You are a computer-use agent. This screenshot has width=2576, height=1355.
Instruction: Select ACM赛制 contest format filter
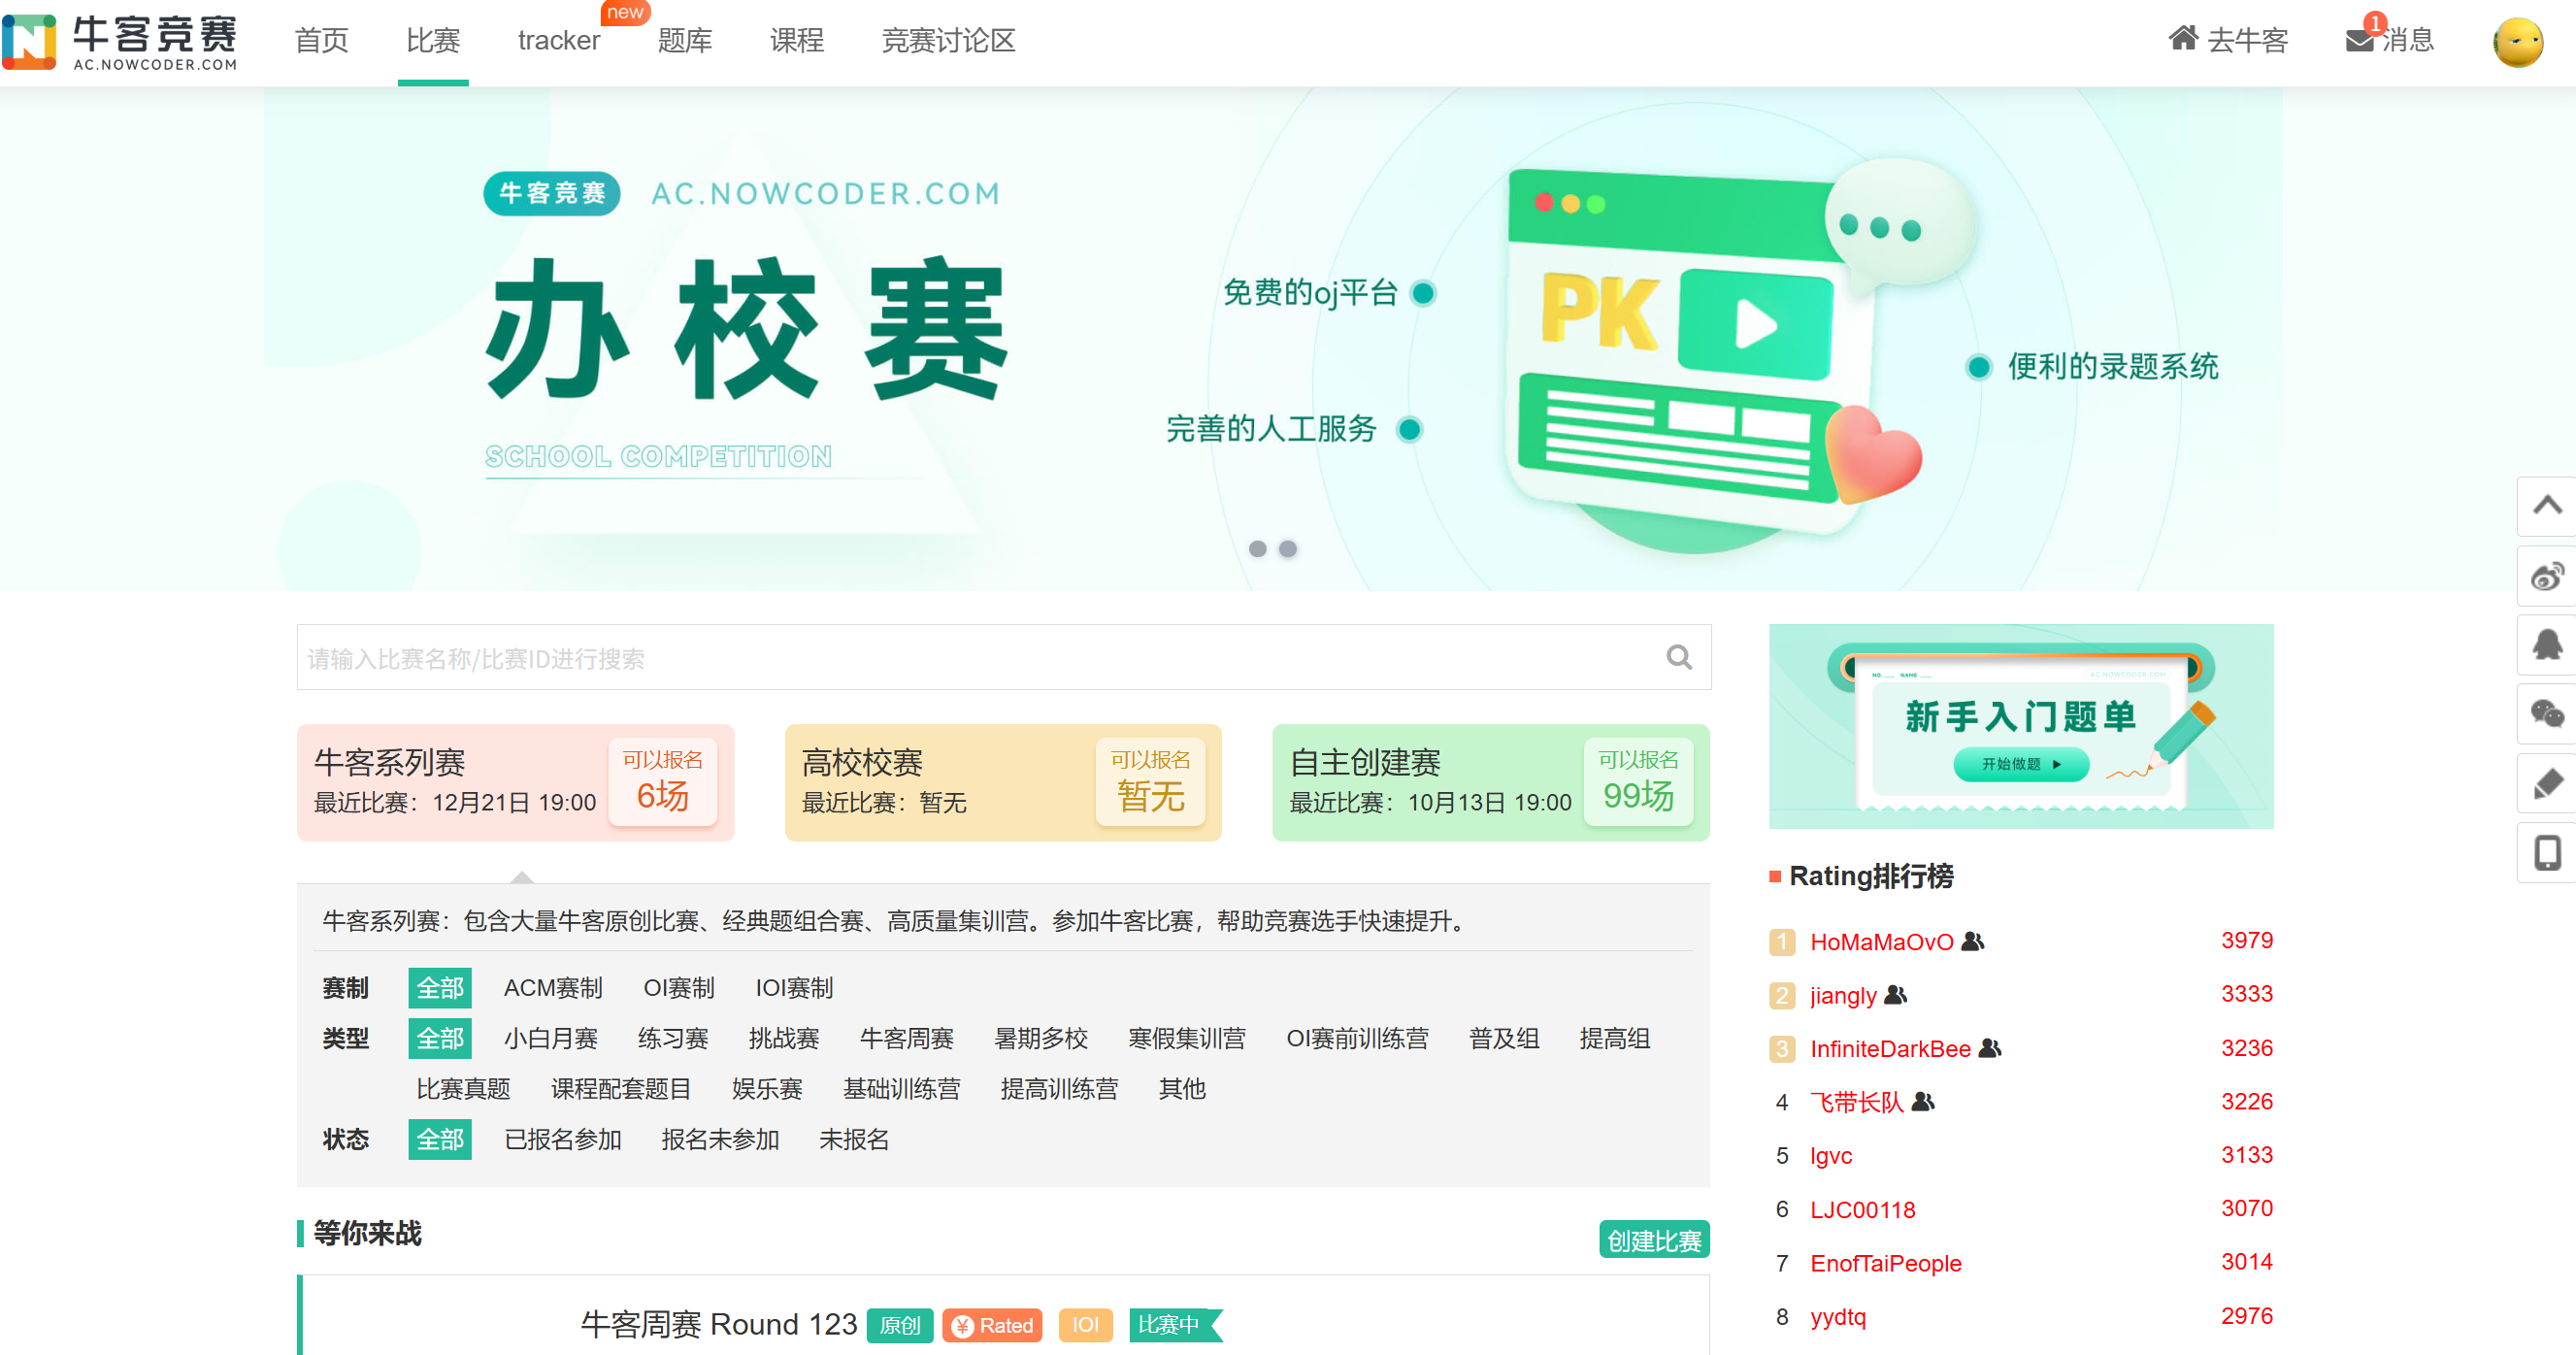(552, 988)
